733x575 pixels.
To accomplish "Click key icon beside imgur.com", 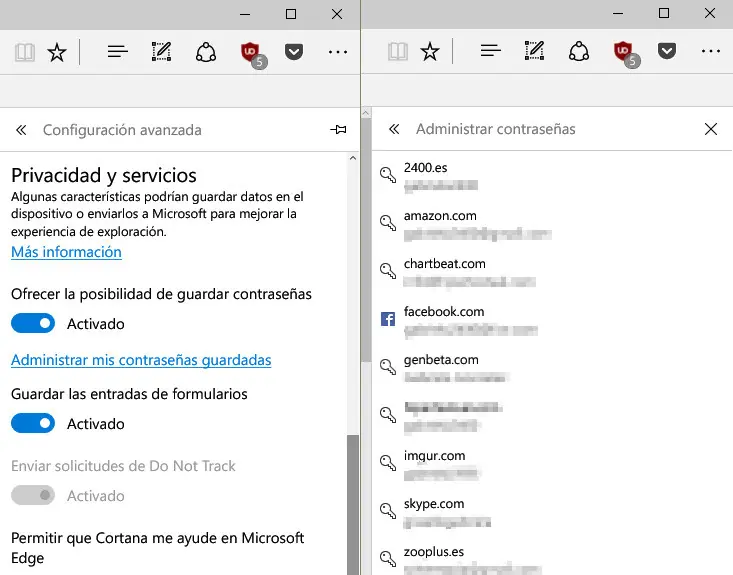I will [388, 462].
